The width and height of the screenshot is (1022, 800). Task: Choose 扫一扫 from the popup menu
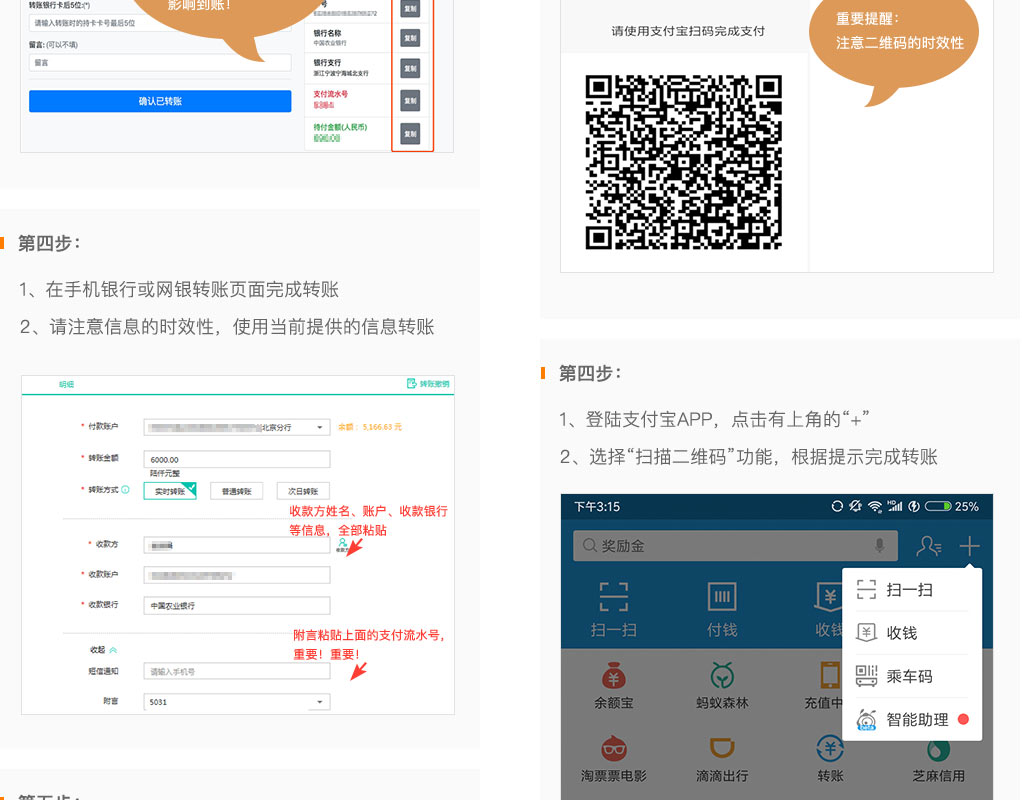click(908, 590)
